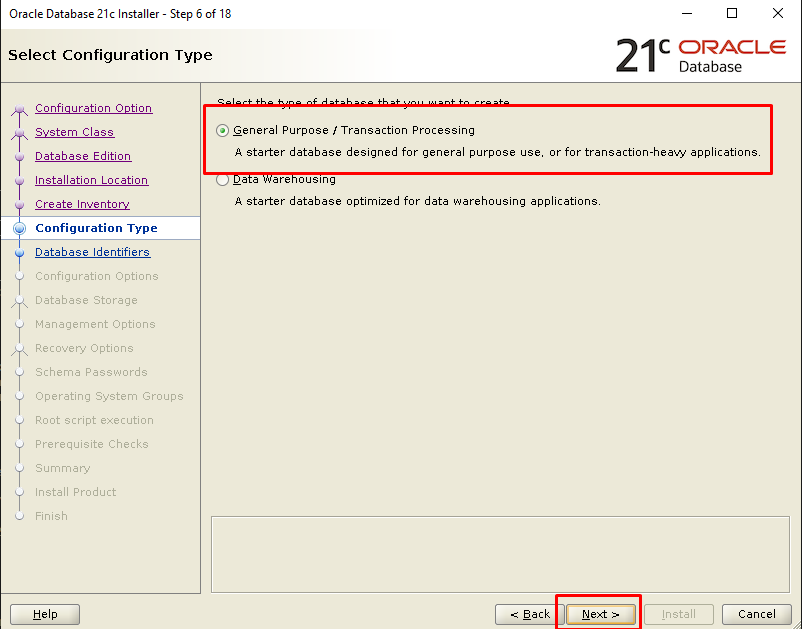Close the installer window

point(777,13)
